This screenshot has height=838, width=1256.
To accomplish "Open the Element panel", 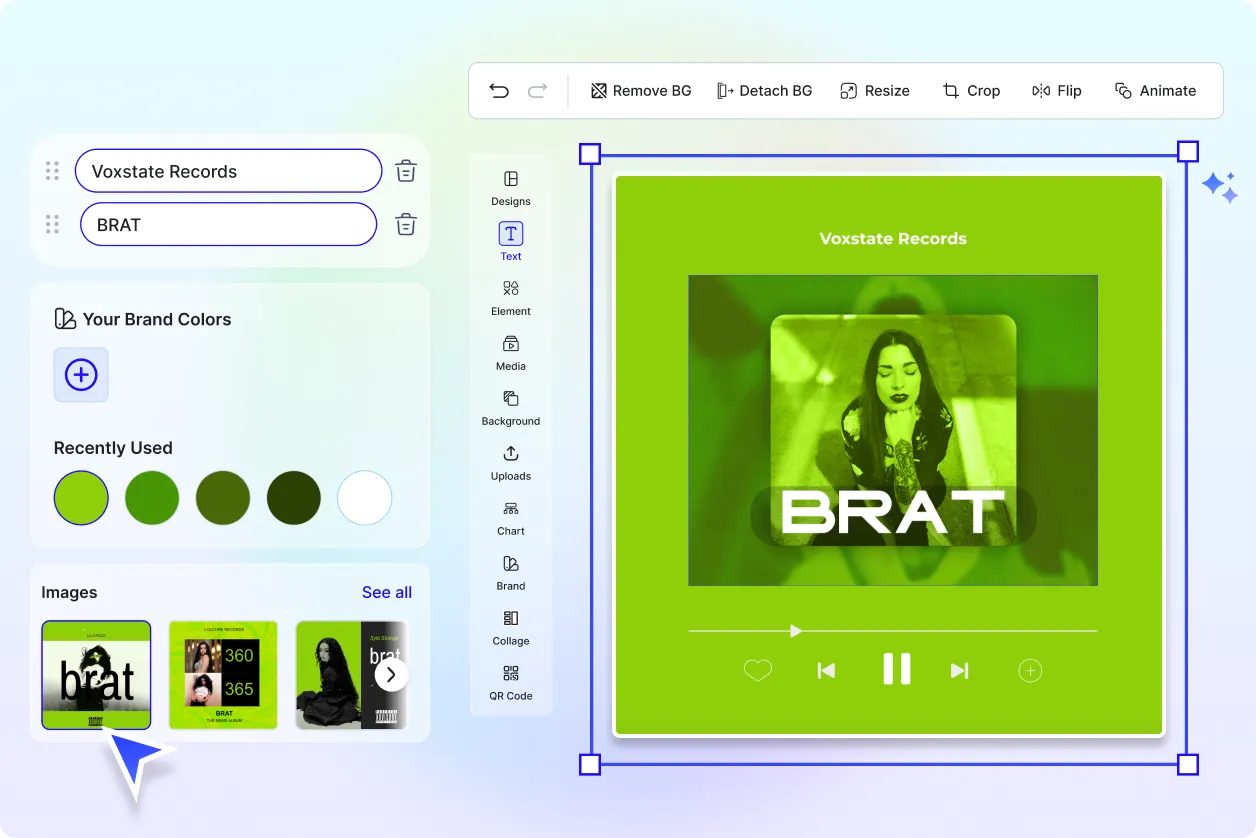I will pos(510,298).
